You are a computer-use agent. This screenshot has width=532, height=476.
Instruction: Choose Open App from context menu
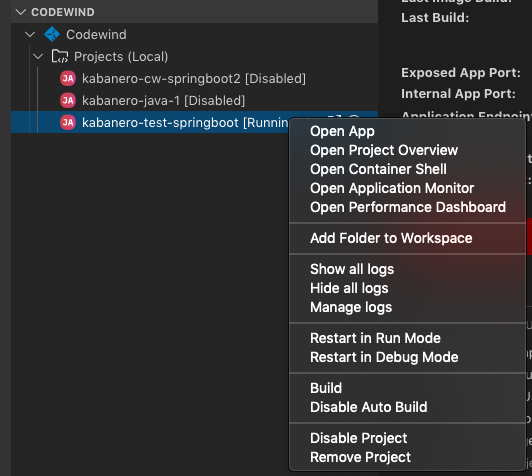point(407,131)
